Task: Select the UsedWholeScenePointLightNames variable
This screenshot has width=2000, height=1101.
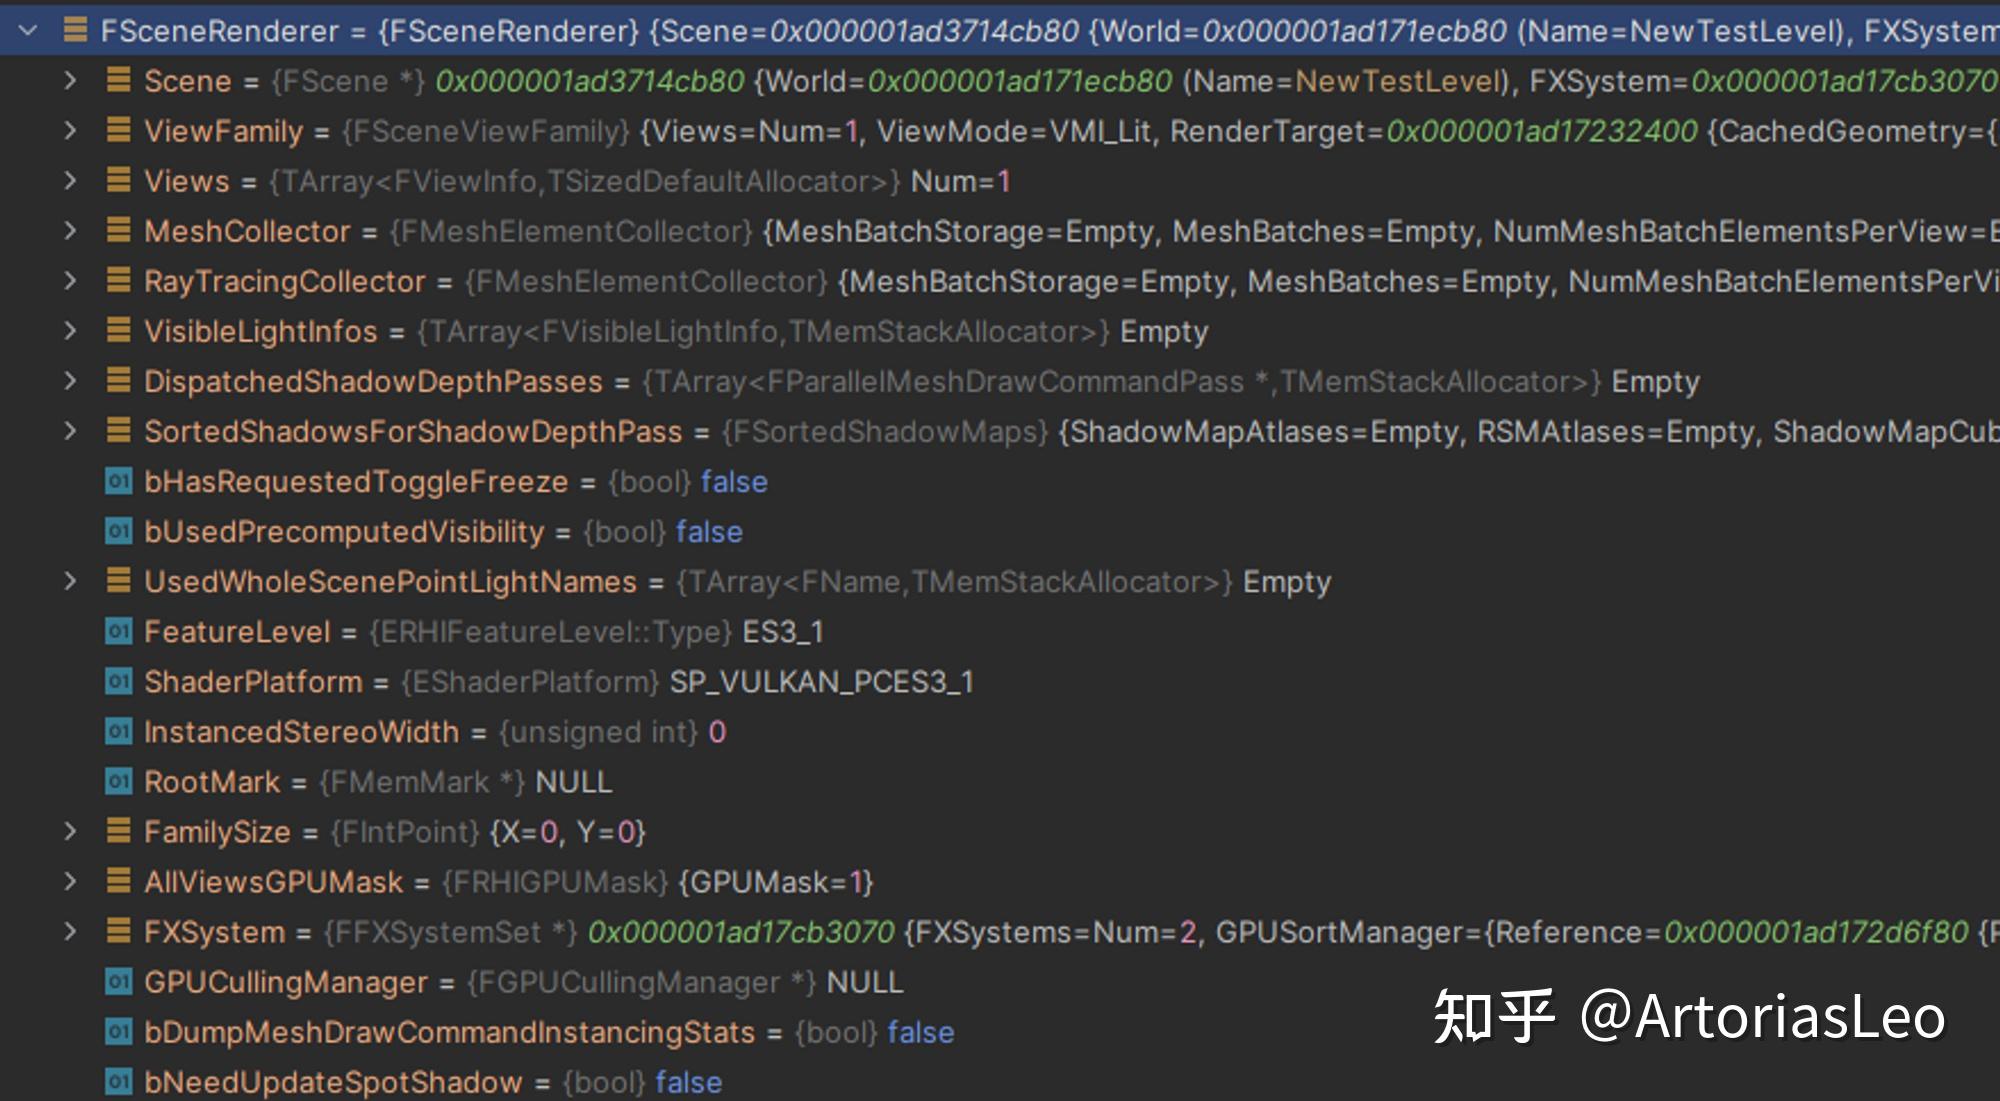Action: 390,581
